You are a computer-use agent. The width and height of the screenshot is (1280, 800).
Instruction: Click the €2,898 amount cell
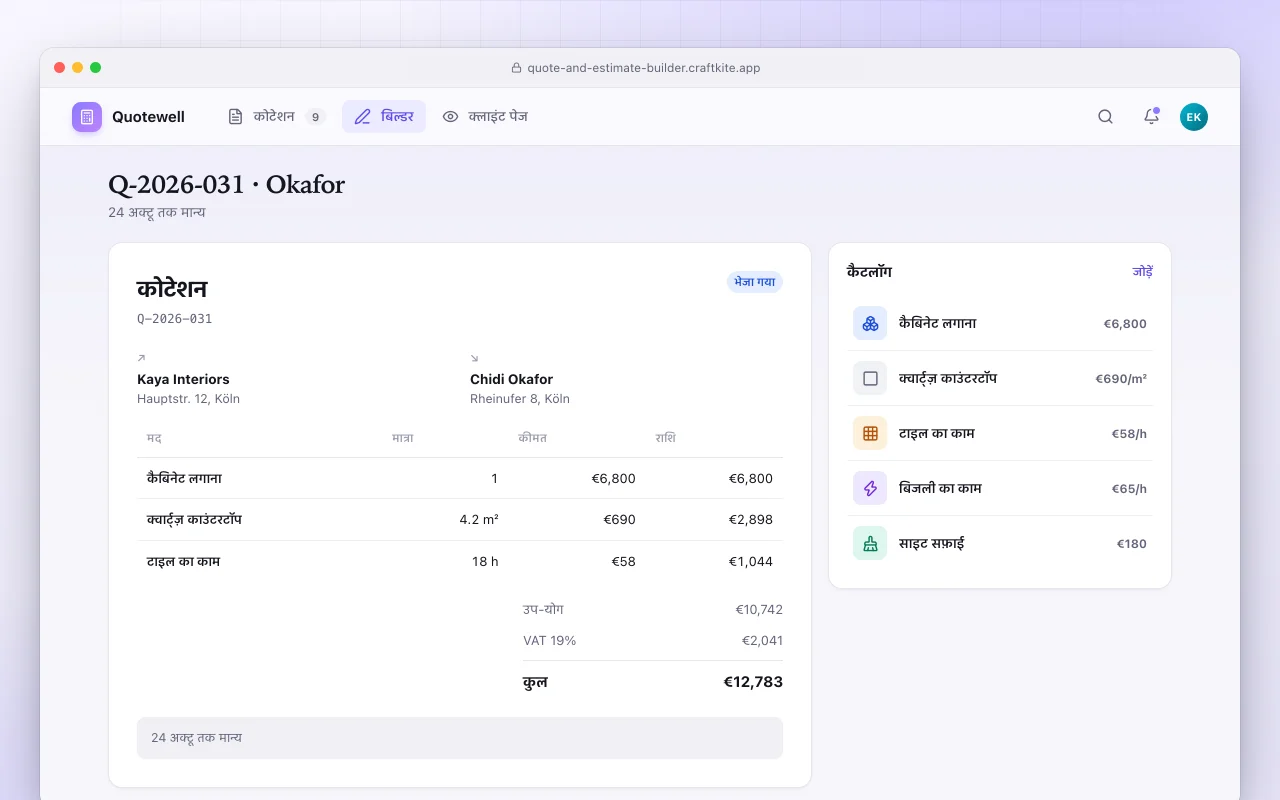click(751, 520)
